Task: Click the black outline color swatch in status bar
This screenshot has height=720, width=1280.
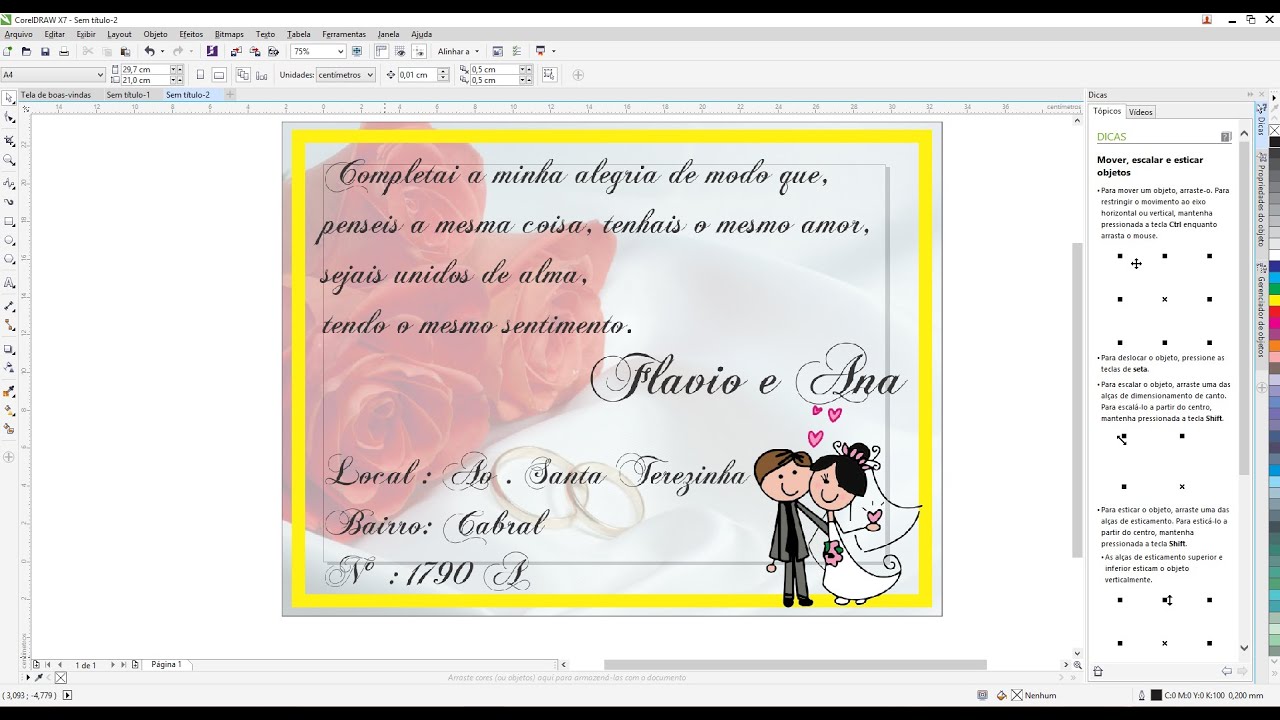Action: (x=1156, y=695)
